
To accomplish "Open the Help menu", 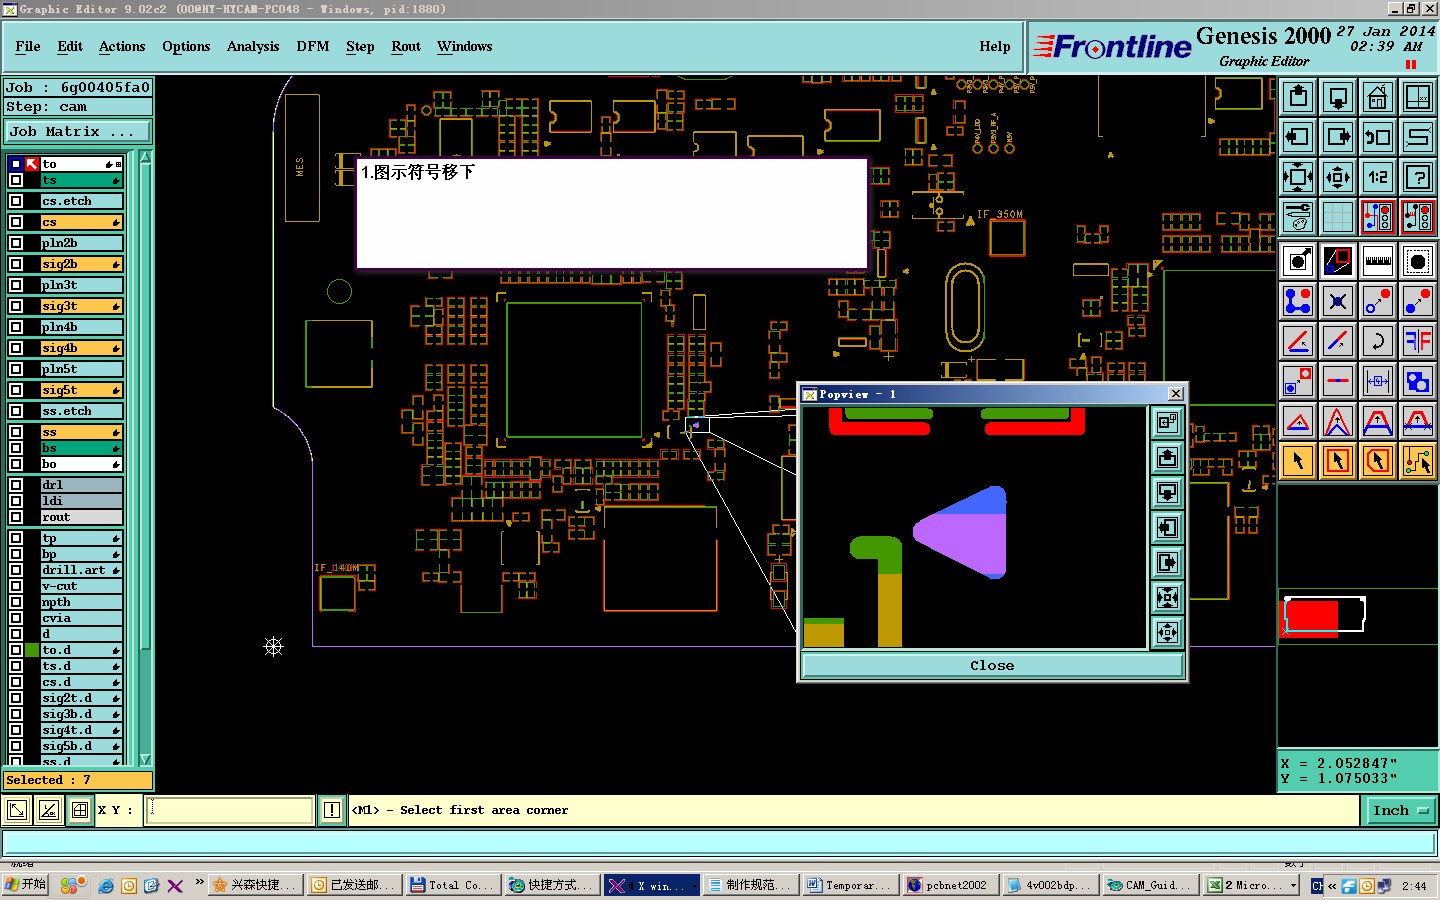I will tap(995, 46).
